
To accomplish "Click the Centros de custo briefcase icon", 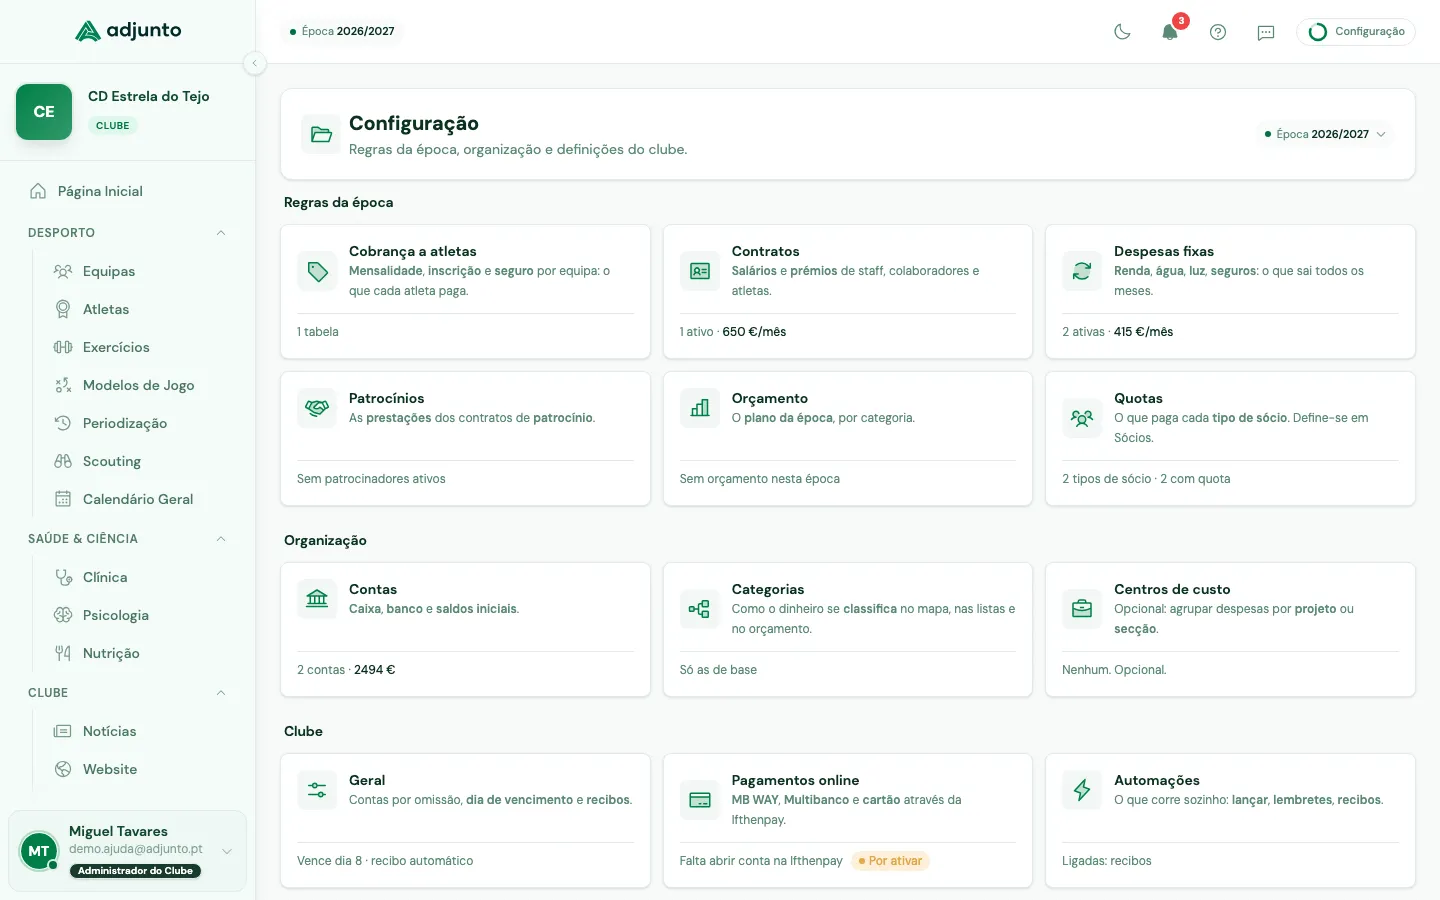I will (x=1082, y=609).
